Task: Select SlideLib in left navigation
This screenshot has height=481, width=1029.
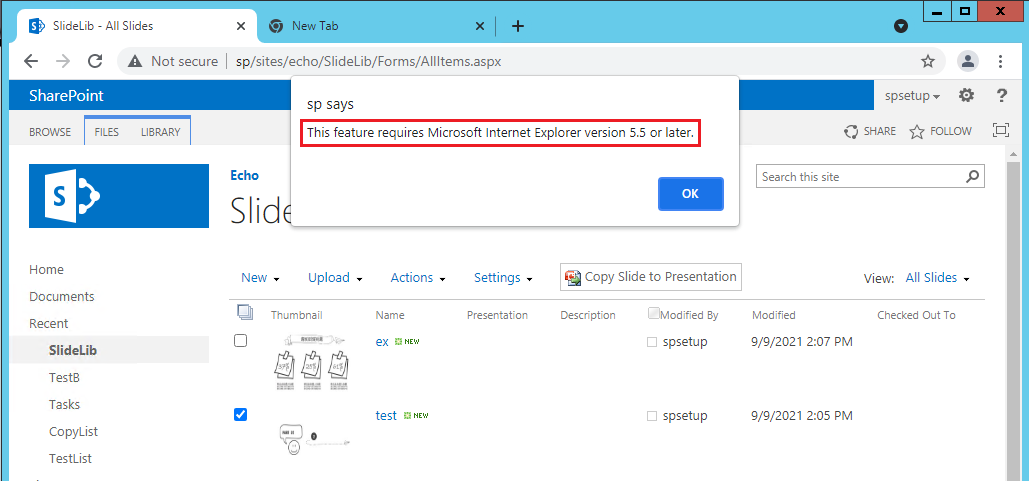Action: (x=73, y=350)
